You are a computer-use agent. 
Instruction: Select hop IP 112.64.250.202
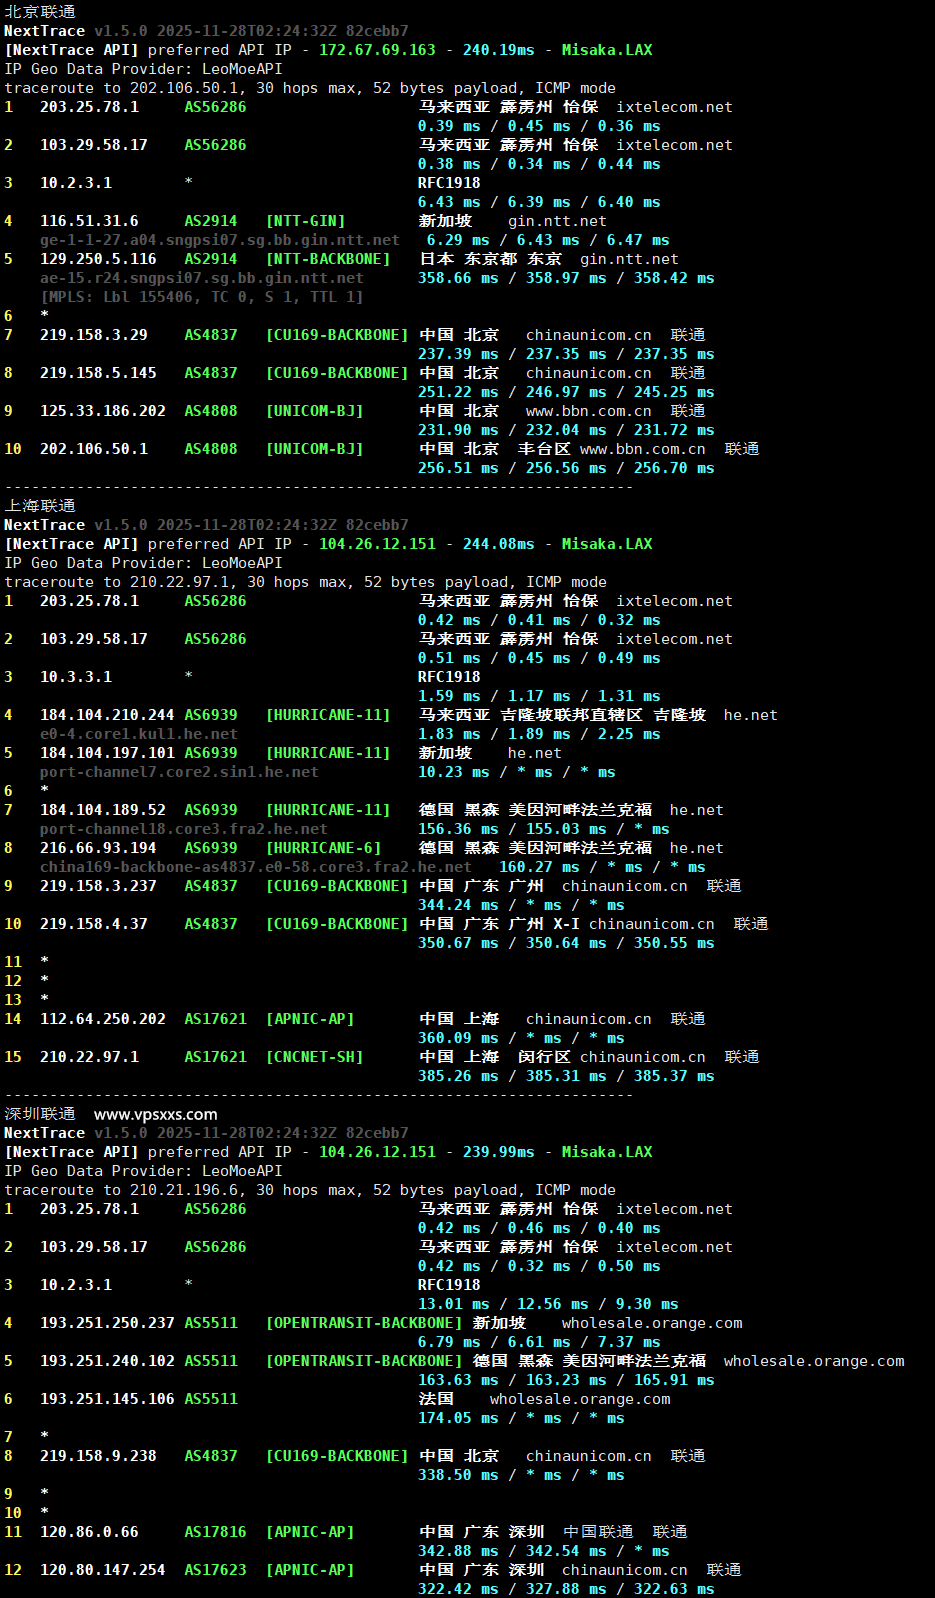point(102,1019)
